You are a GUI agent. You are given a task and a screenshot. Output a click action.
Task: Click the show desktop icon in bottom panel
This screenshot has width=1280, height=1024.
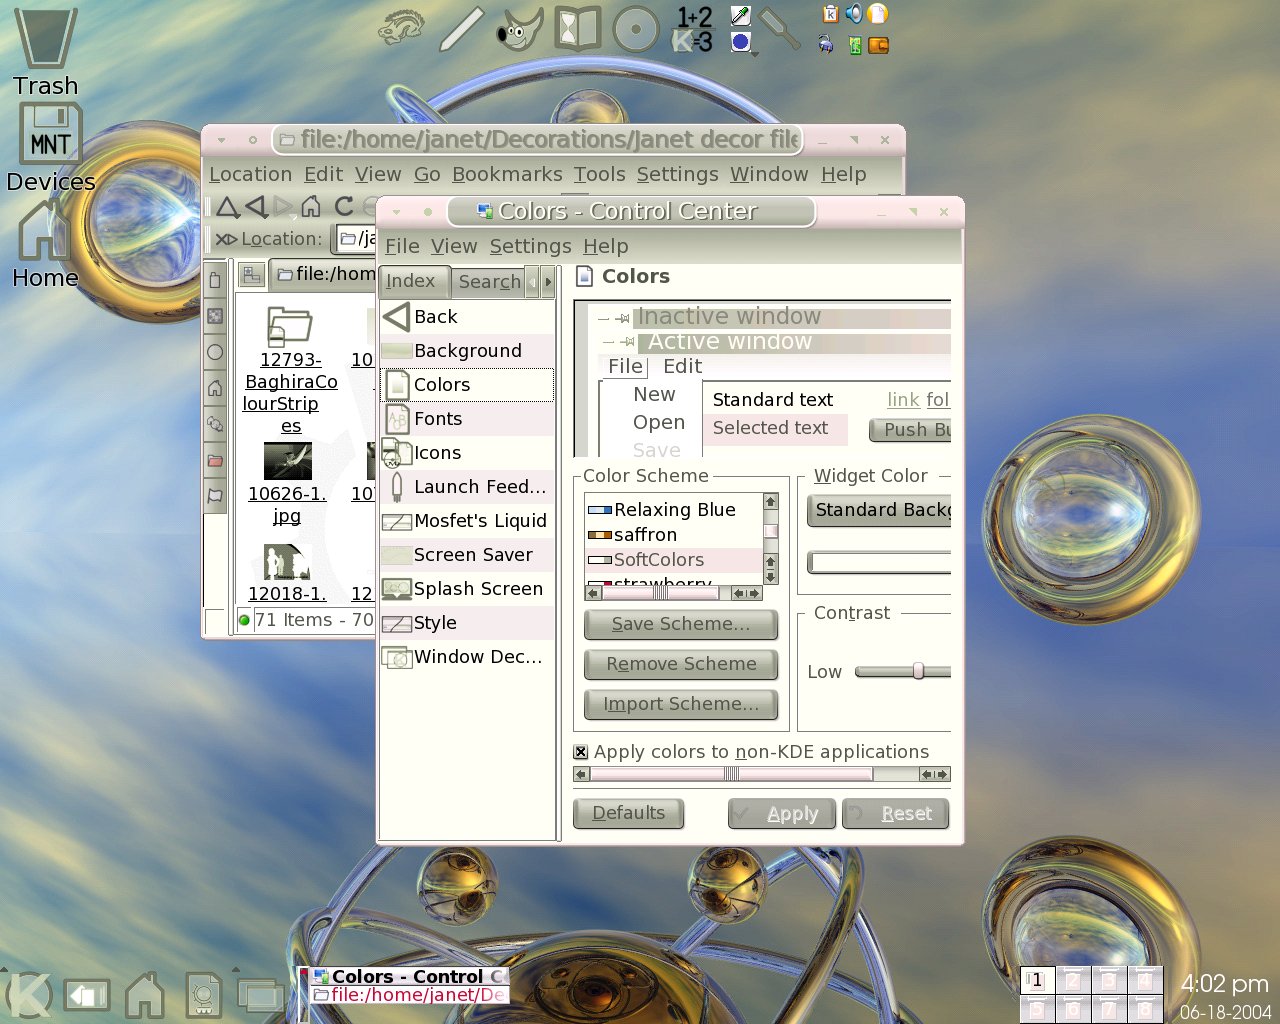click(x=87, y=995)
